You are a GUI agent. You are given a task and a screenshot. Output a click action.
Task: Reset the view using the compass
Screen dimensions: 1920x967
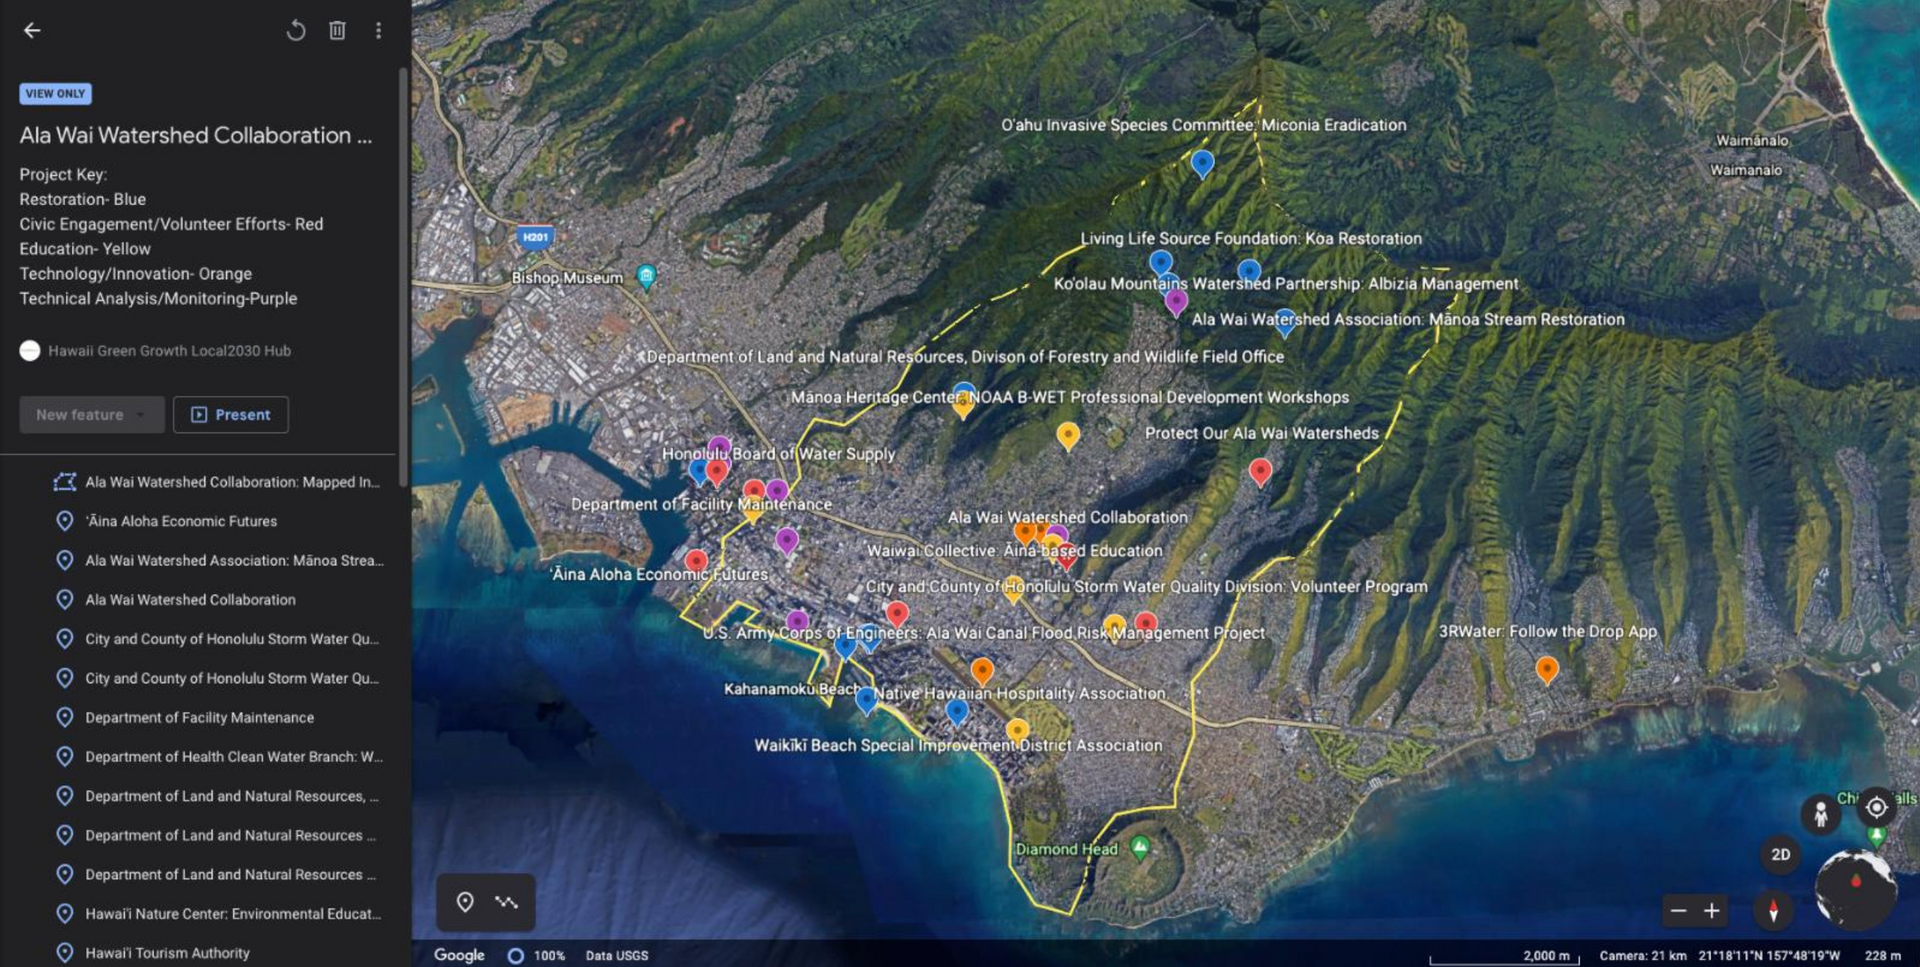click(x=1773, y=910)
